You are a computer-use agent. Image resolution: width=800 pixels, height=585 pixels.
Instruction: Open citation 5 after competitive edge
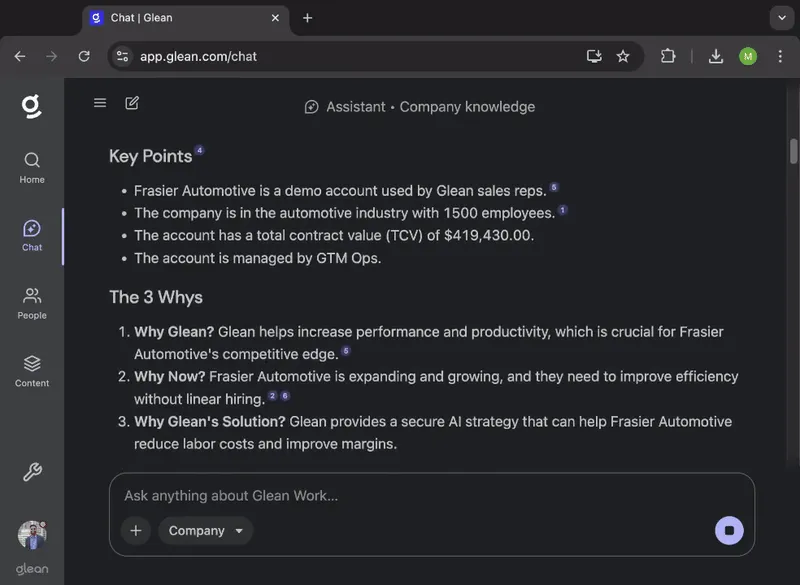click(x=346, y=351)
